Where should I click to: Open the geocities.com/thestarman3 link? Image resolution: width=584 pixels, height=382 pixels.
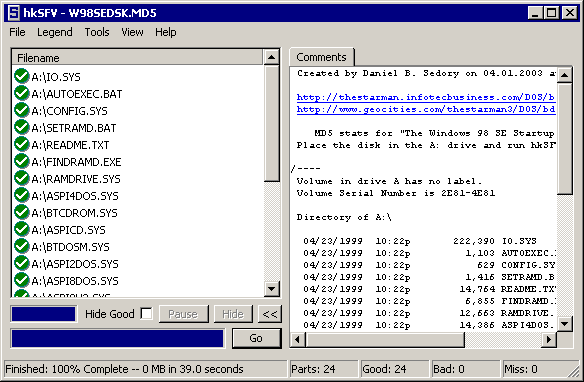426,109
